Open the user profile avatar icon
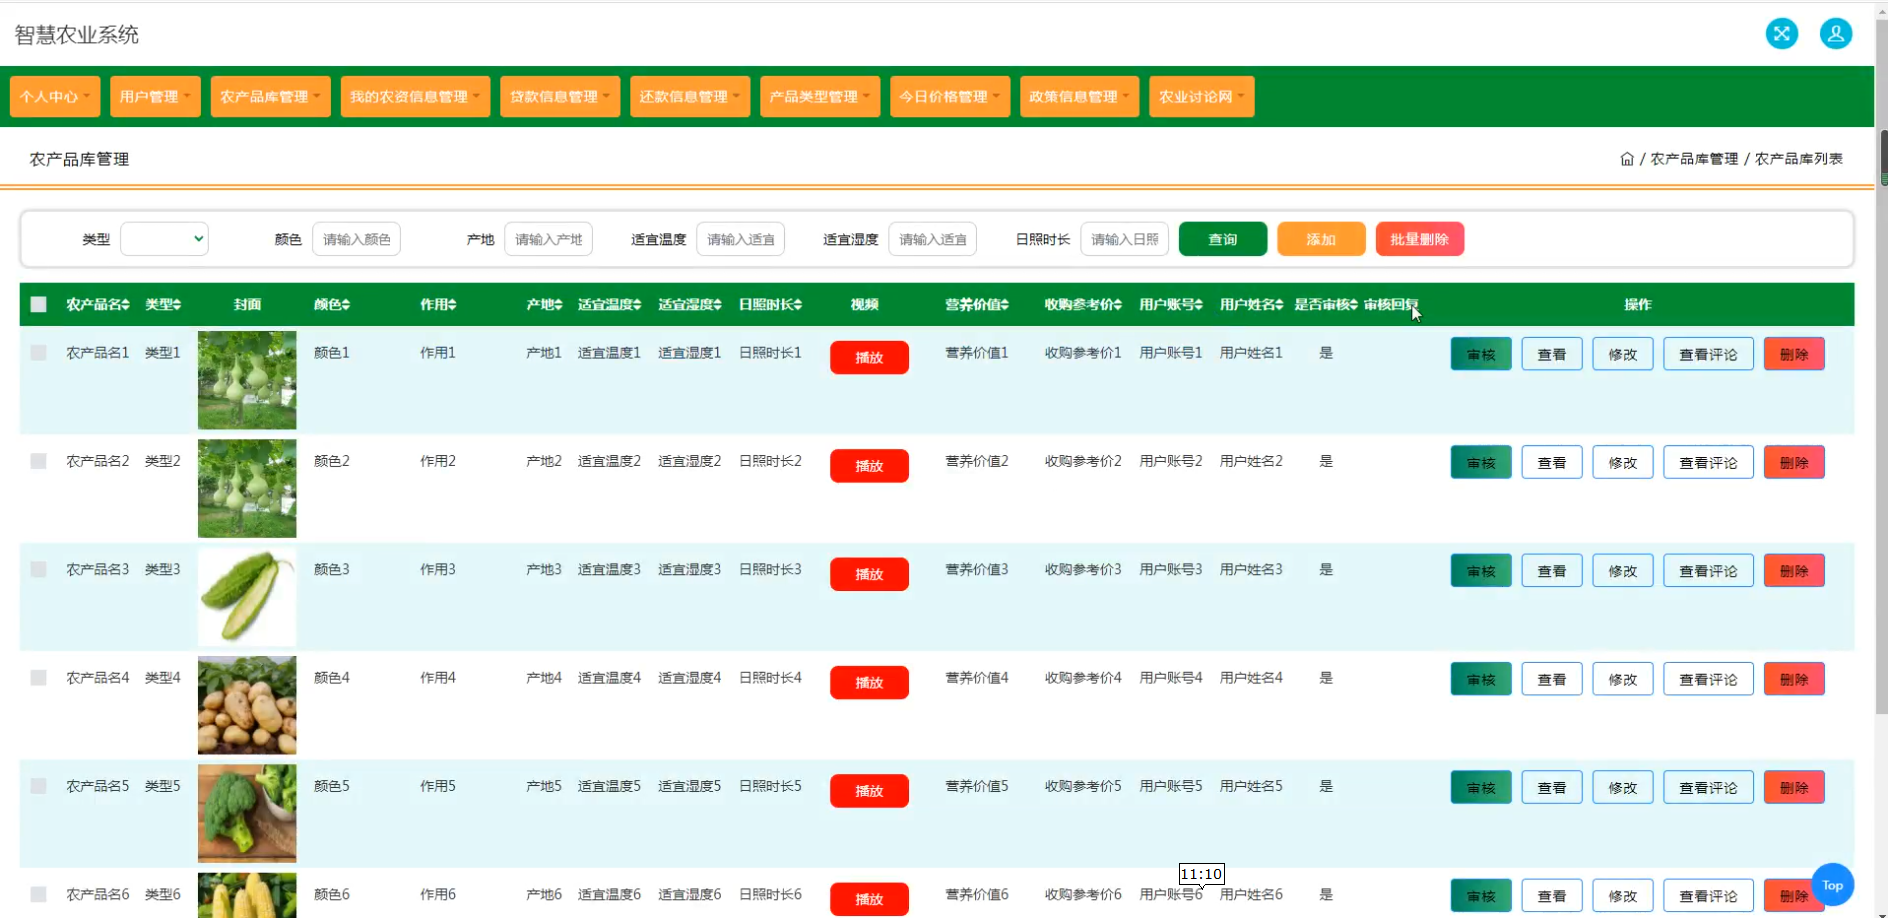The width and height of the screenshot is (1888, 918). coord(1835,34)
